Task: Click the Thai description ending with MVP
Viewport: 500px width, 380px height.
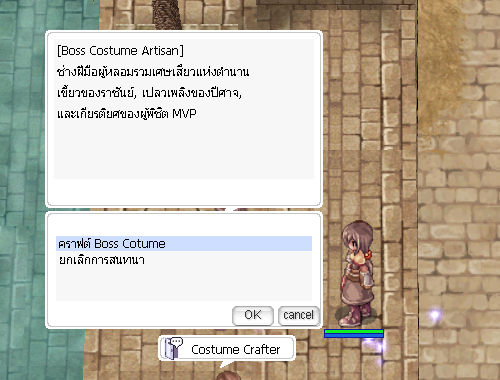Action: click(x=127, y=114)
